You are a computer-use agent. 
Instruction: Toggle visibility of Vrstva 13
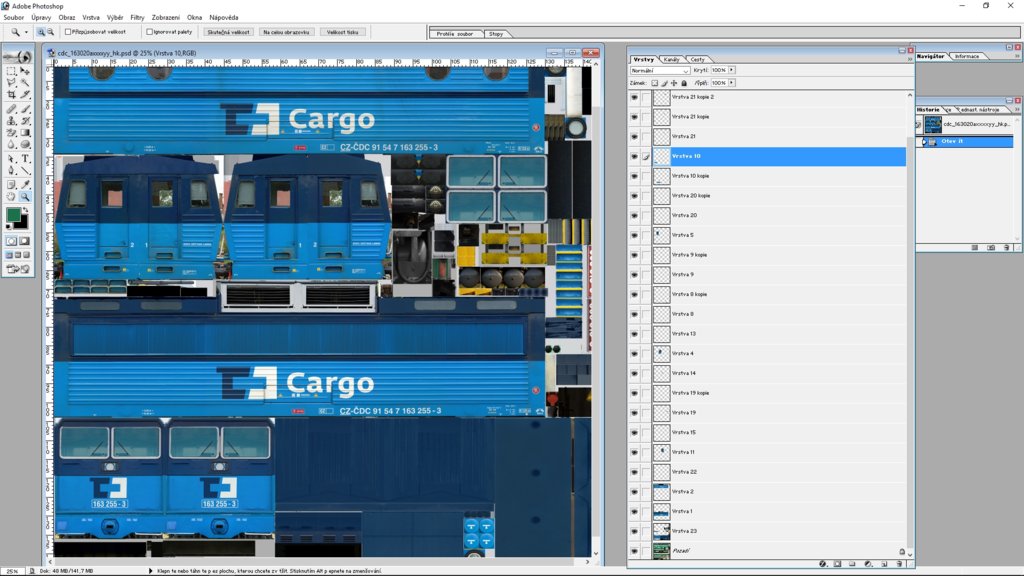pos(634,334)
